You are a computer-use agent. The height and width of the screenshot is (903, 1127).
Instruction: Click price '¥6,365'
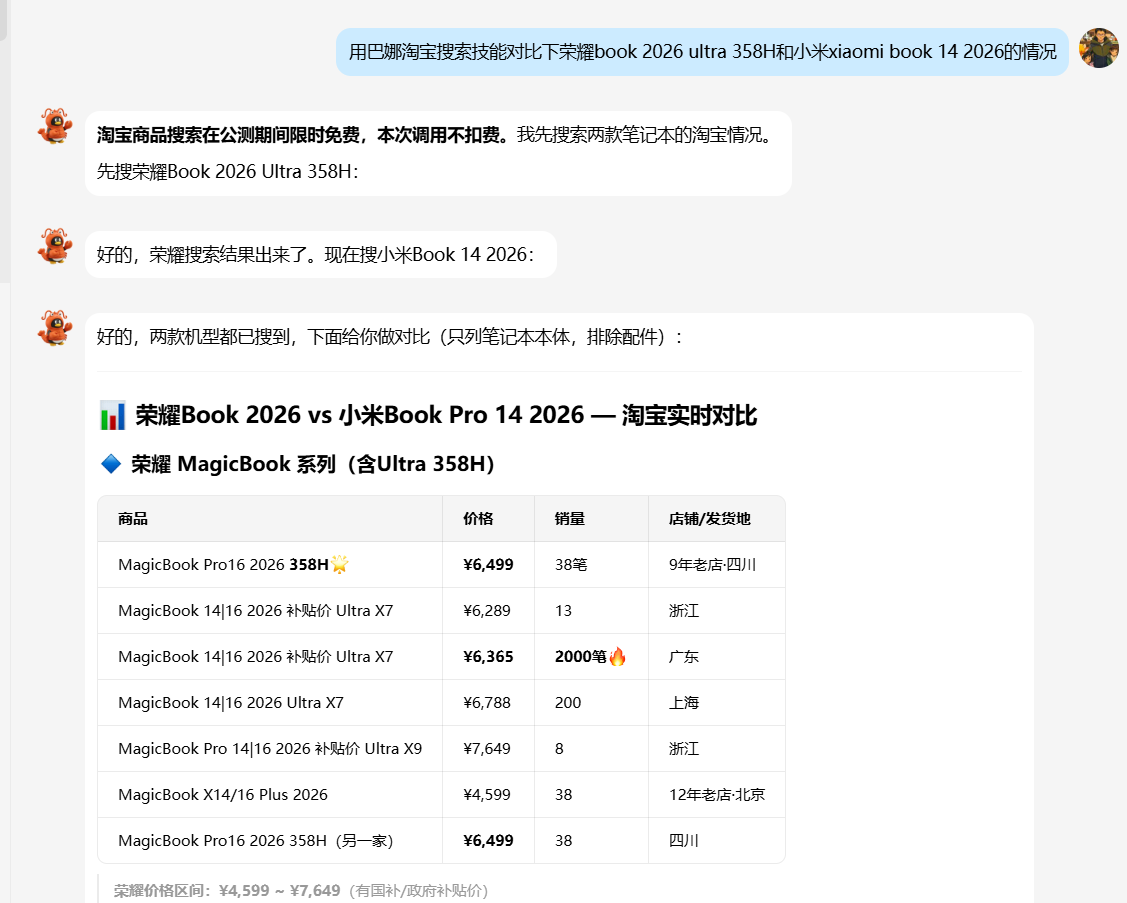point(488,656)
